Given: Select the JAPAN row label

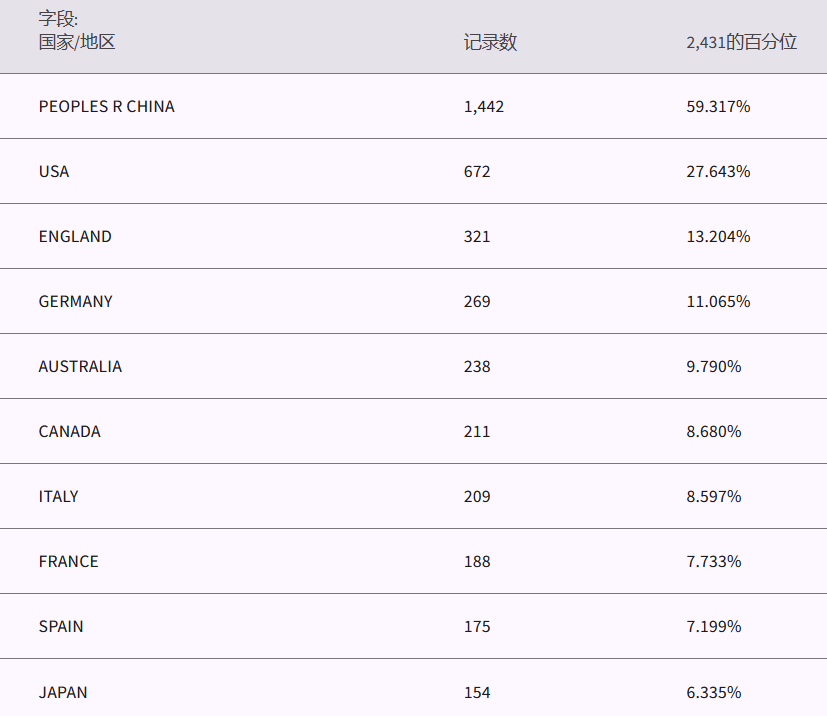Looking at the screenshot, I should click(63, 692).
